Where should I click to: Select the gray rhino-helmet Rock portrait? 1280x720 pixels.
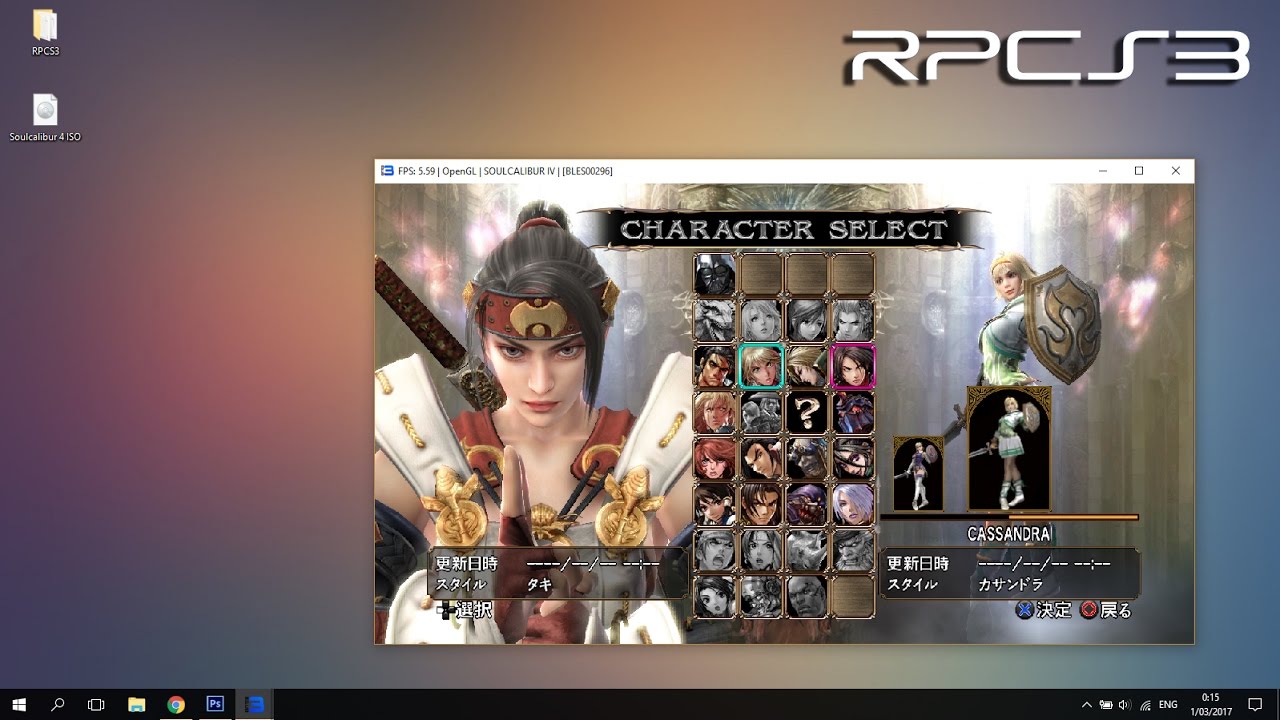pos(807,550)
